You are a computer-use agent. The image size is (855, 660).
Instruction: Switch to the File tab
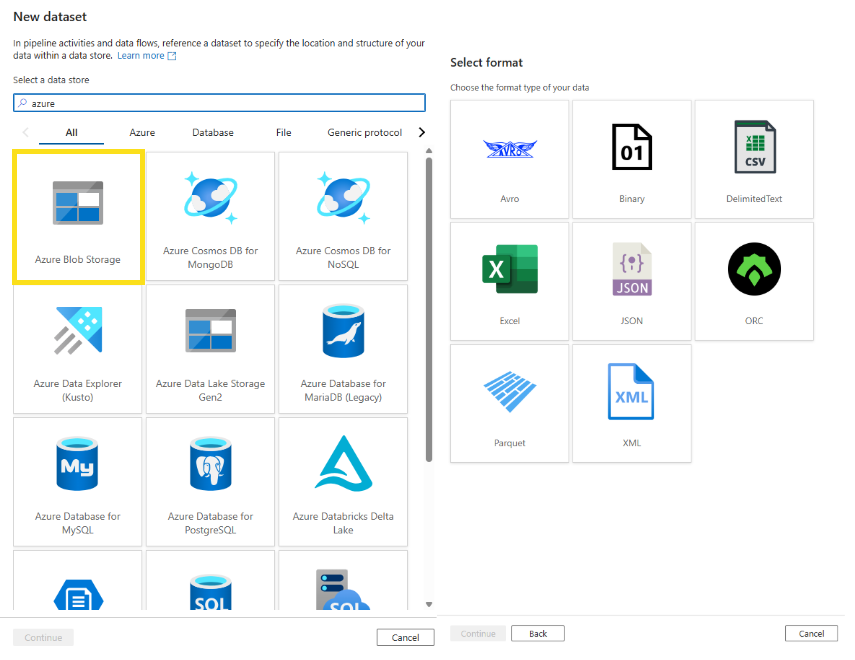[284, 133]
